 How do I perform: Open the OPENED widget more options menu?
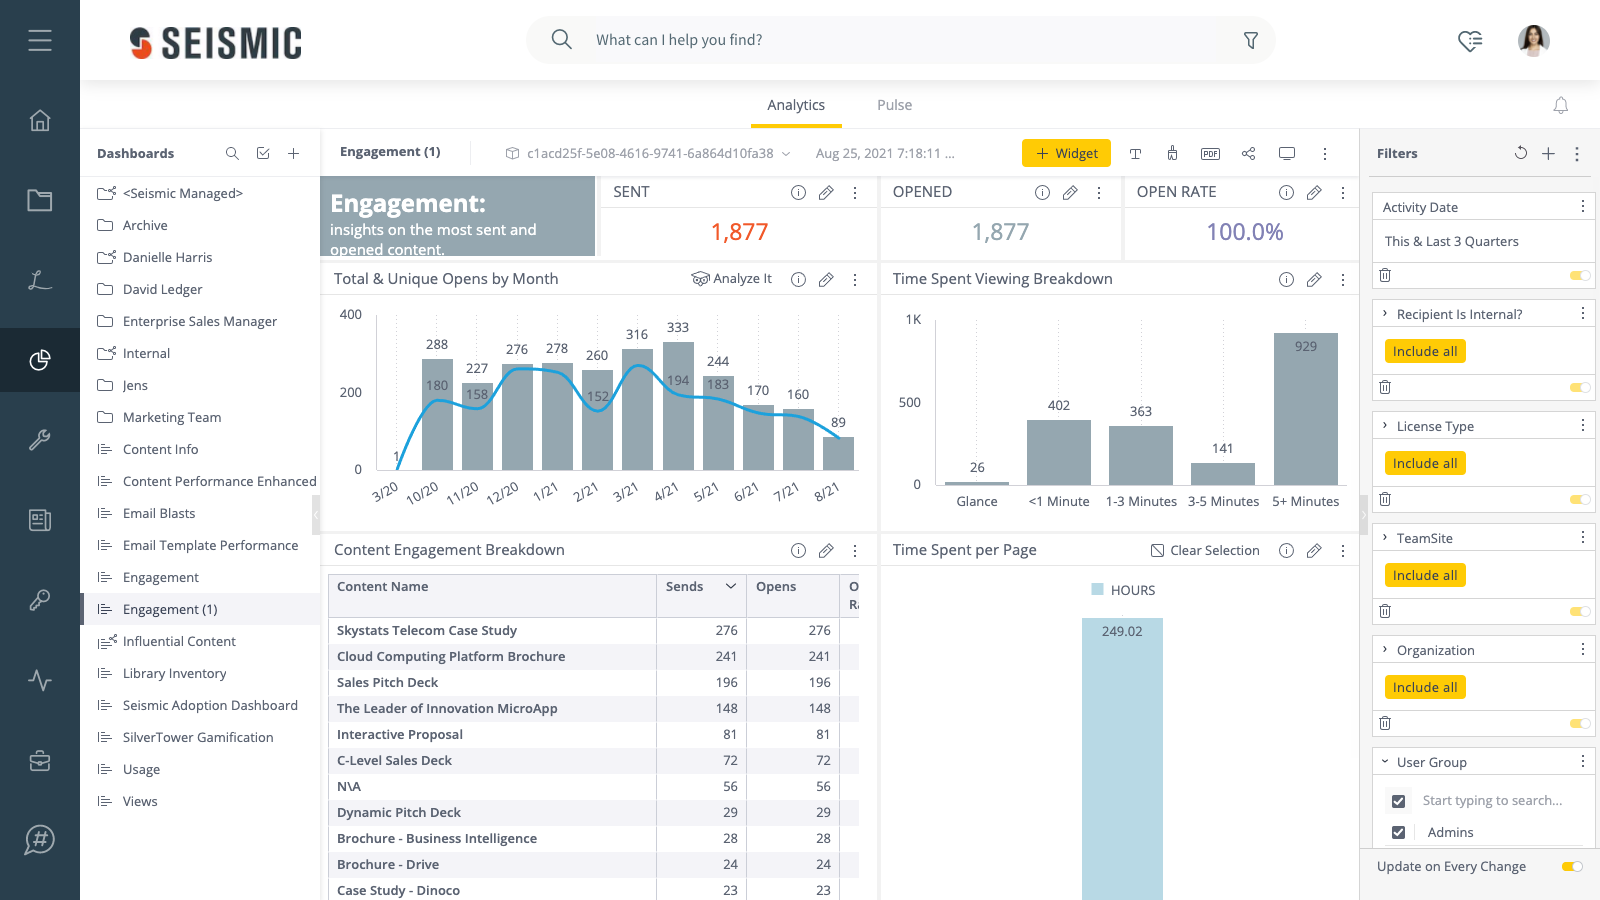pos(1099,192)
